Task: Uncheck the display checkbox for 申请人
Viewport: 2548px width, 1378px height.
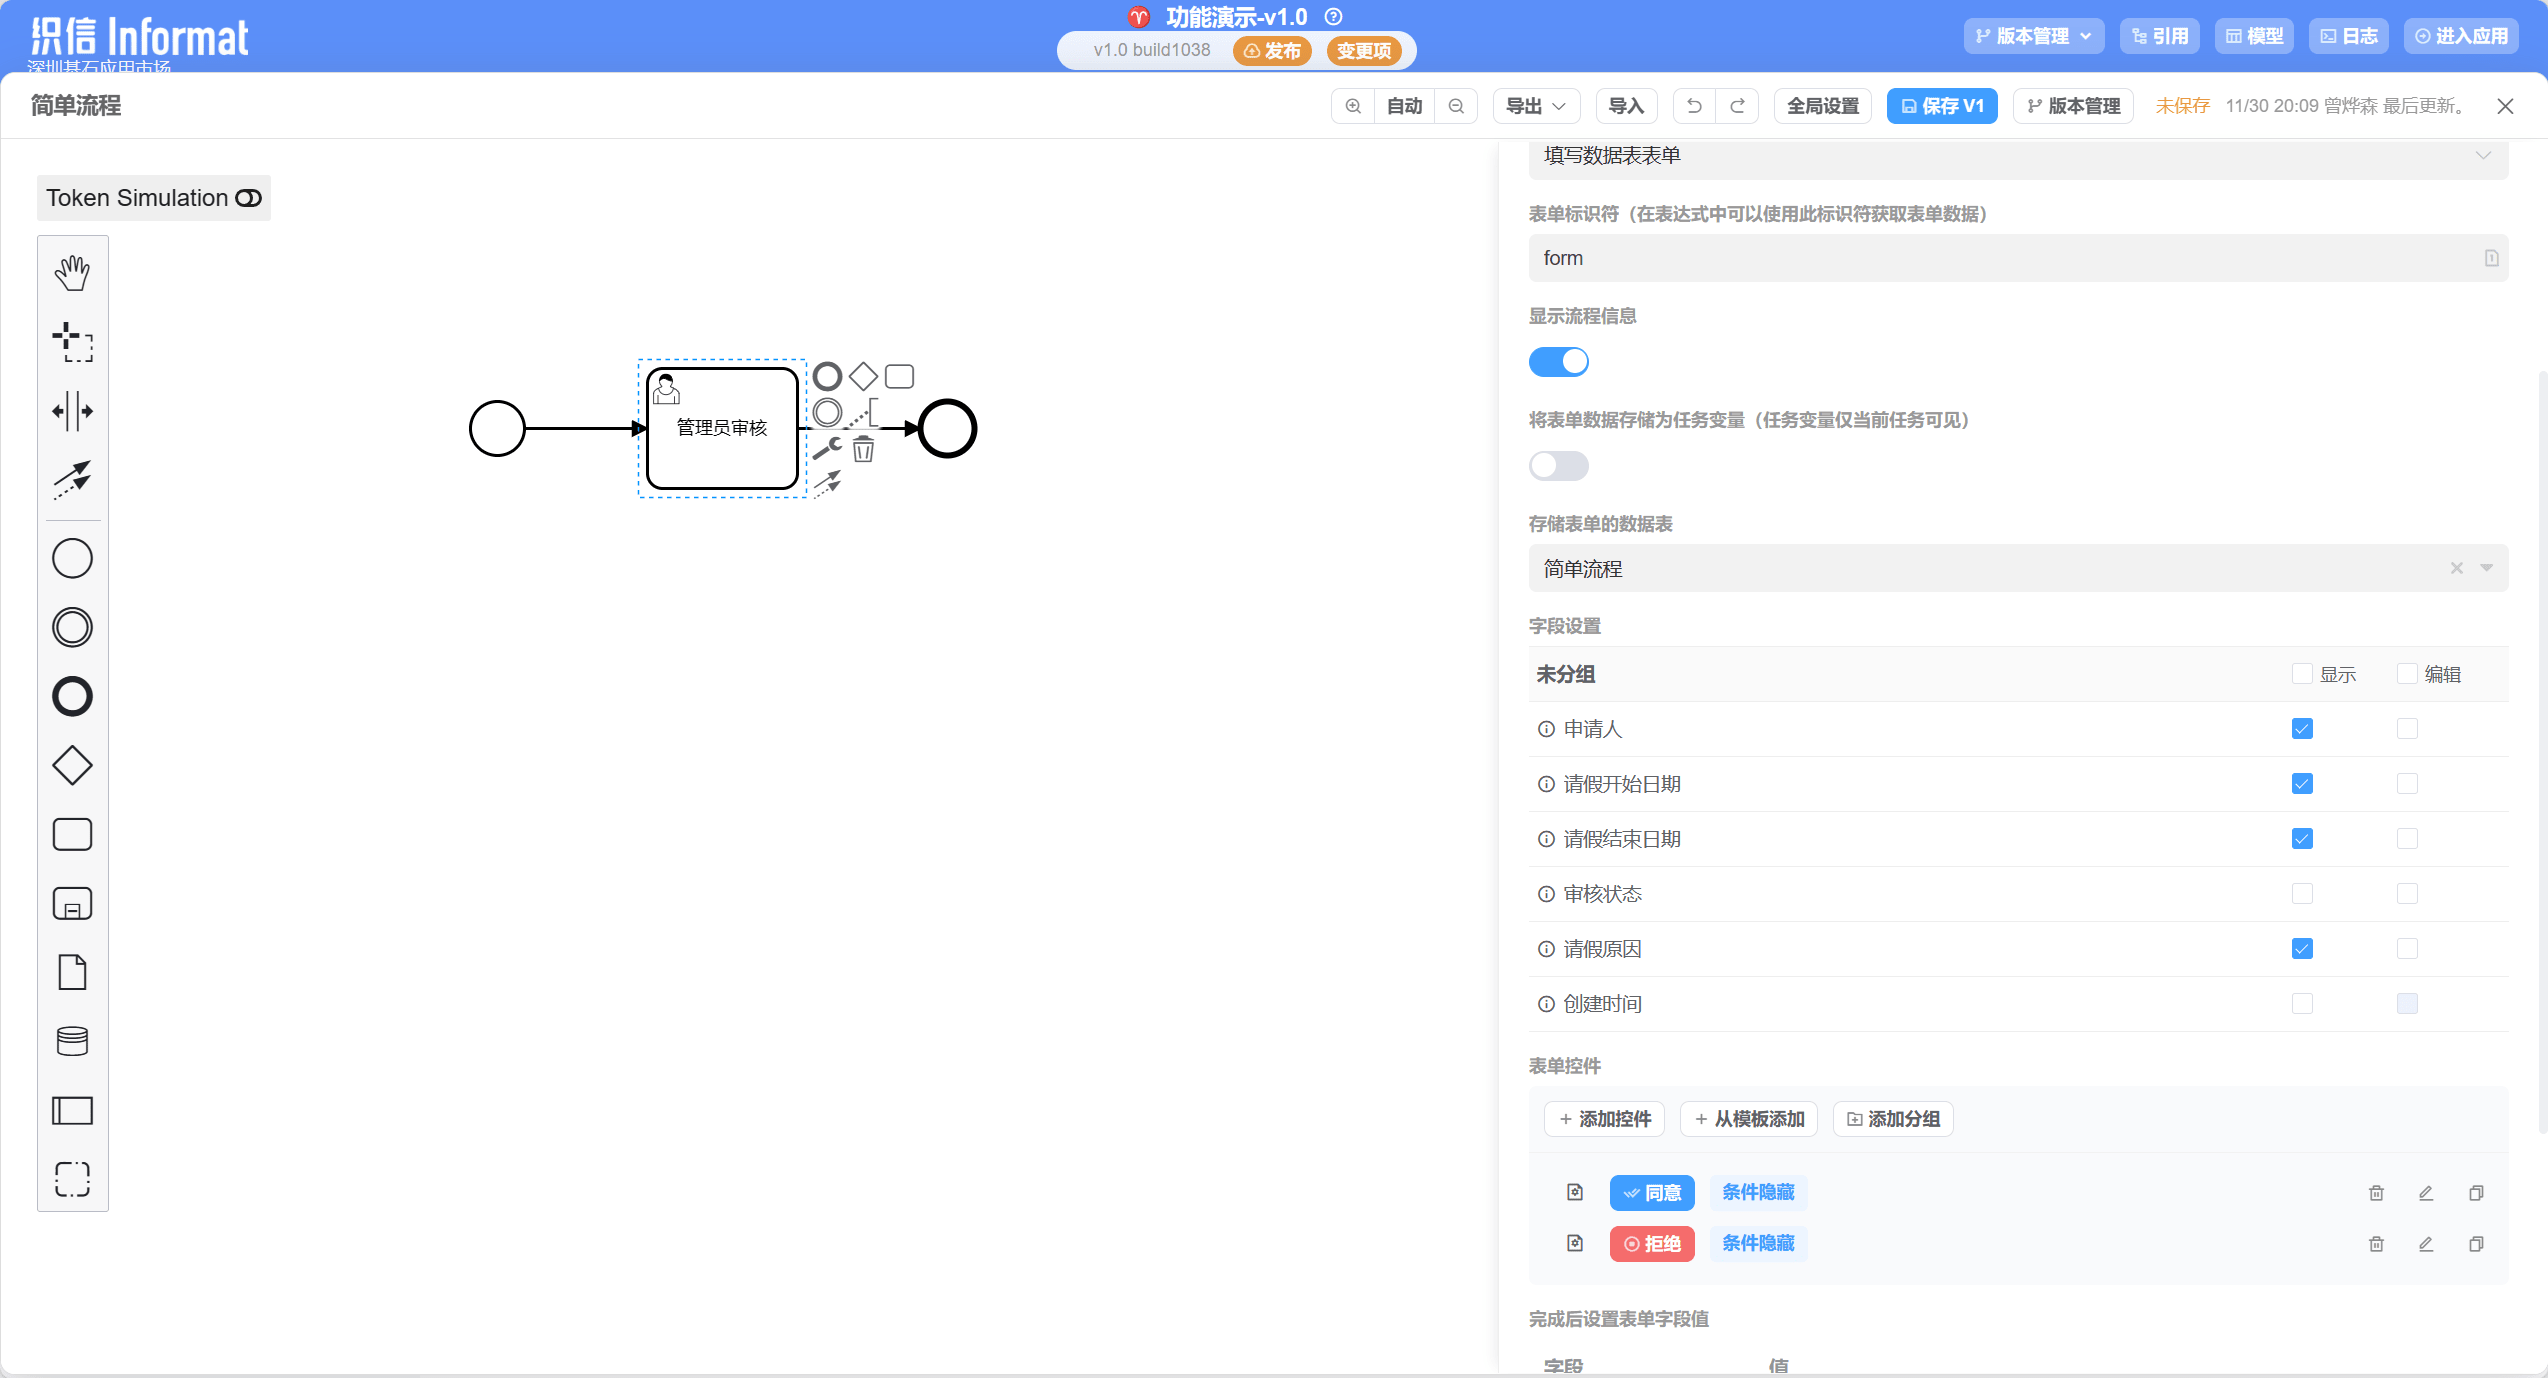Action: pyautogui.click(x=2302, y=729)
